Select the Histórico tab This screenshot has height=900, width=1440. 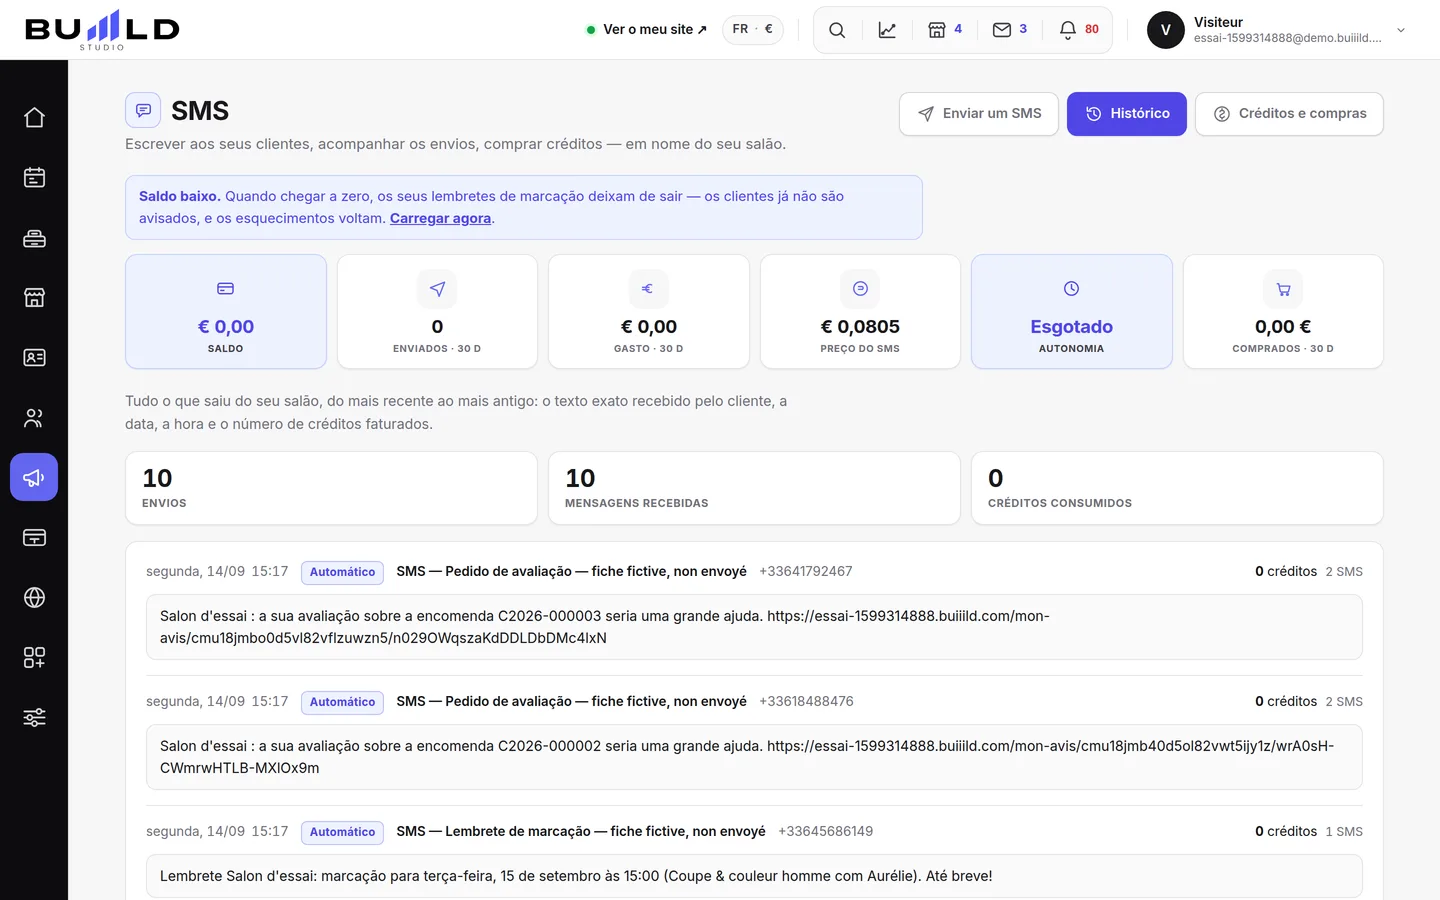[1127, 114]
